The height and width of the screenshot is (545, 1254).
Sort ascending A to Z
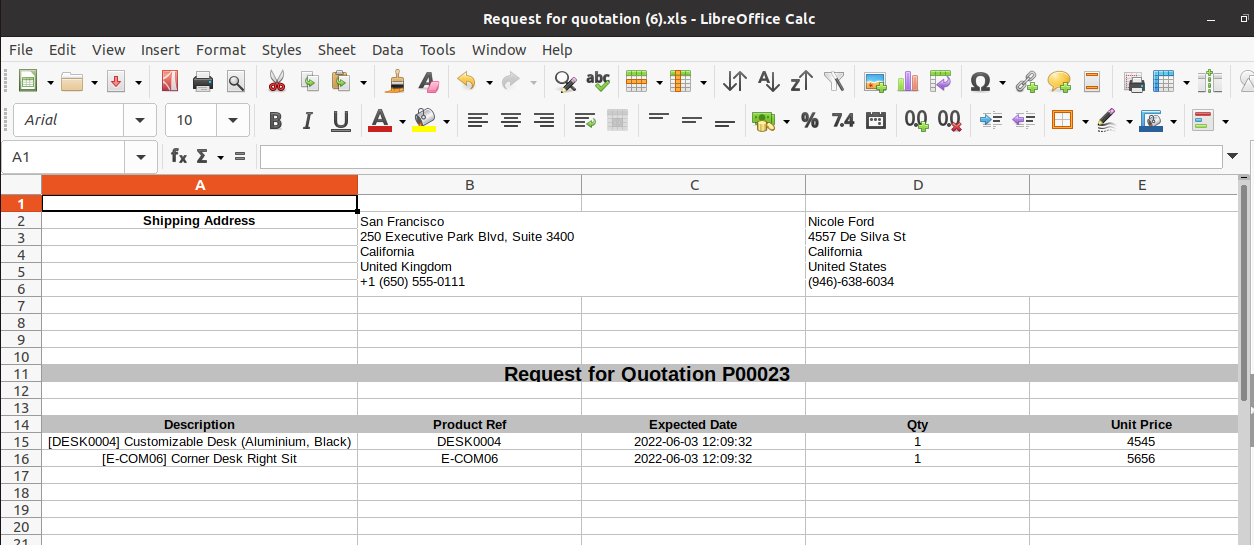(x=768, y=82)
